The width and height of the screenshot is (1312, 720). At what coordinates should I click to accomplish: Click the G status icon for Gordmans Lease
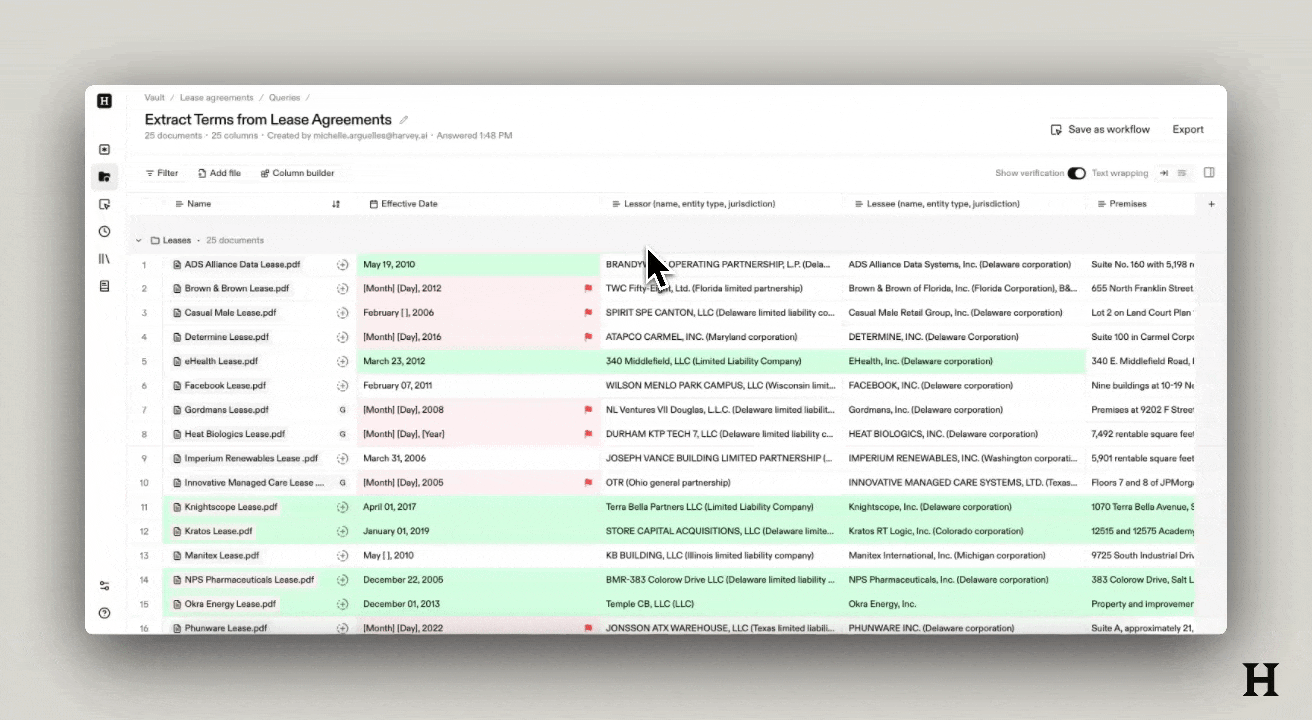[342, 410]
